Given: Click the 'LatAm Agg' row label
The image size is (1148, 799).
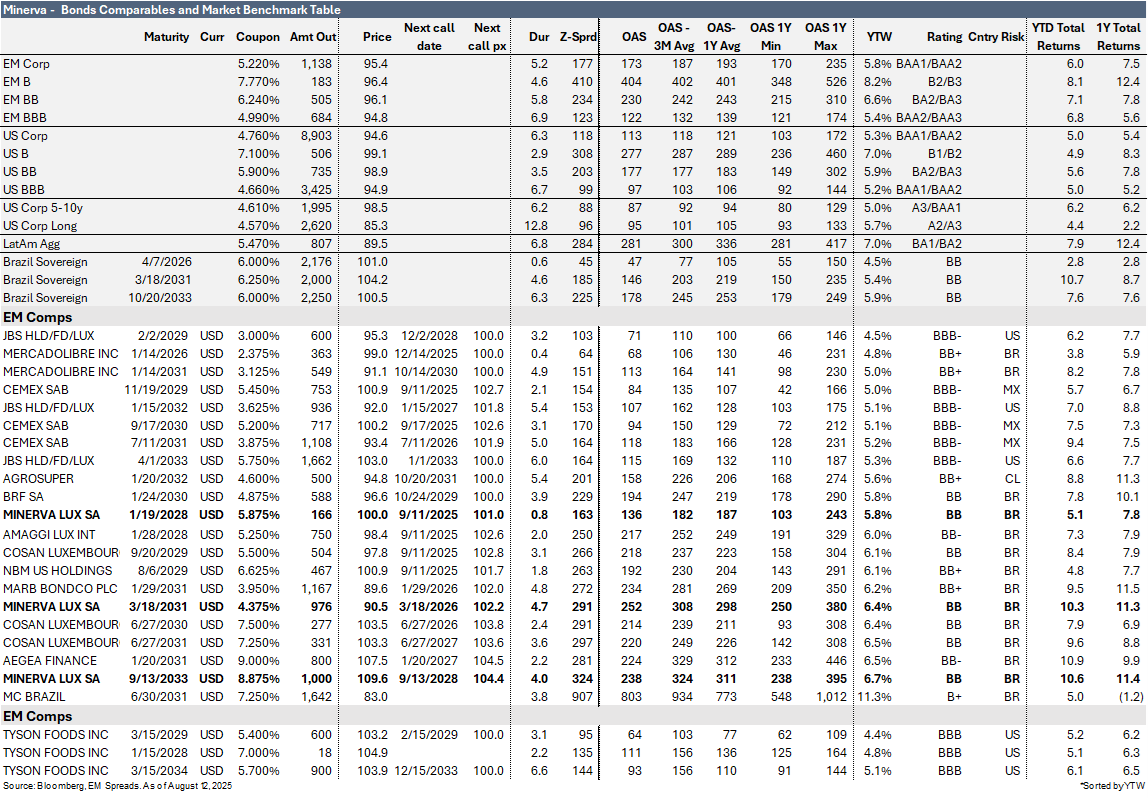Looking at the screenshot, I should pos(31,244).
